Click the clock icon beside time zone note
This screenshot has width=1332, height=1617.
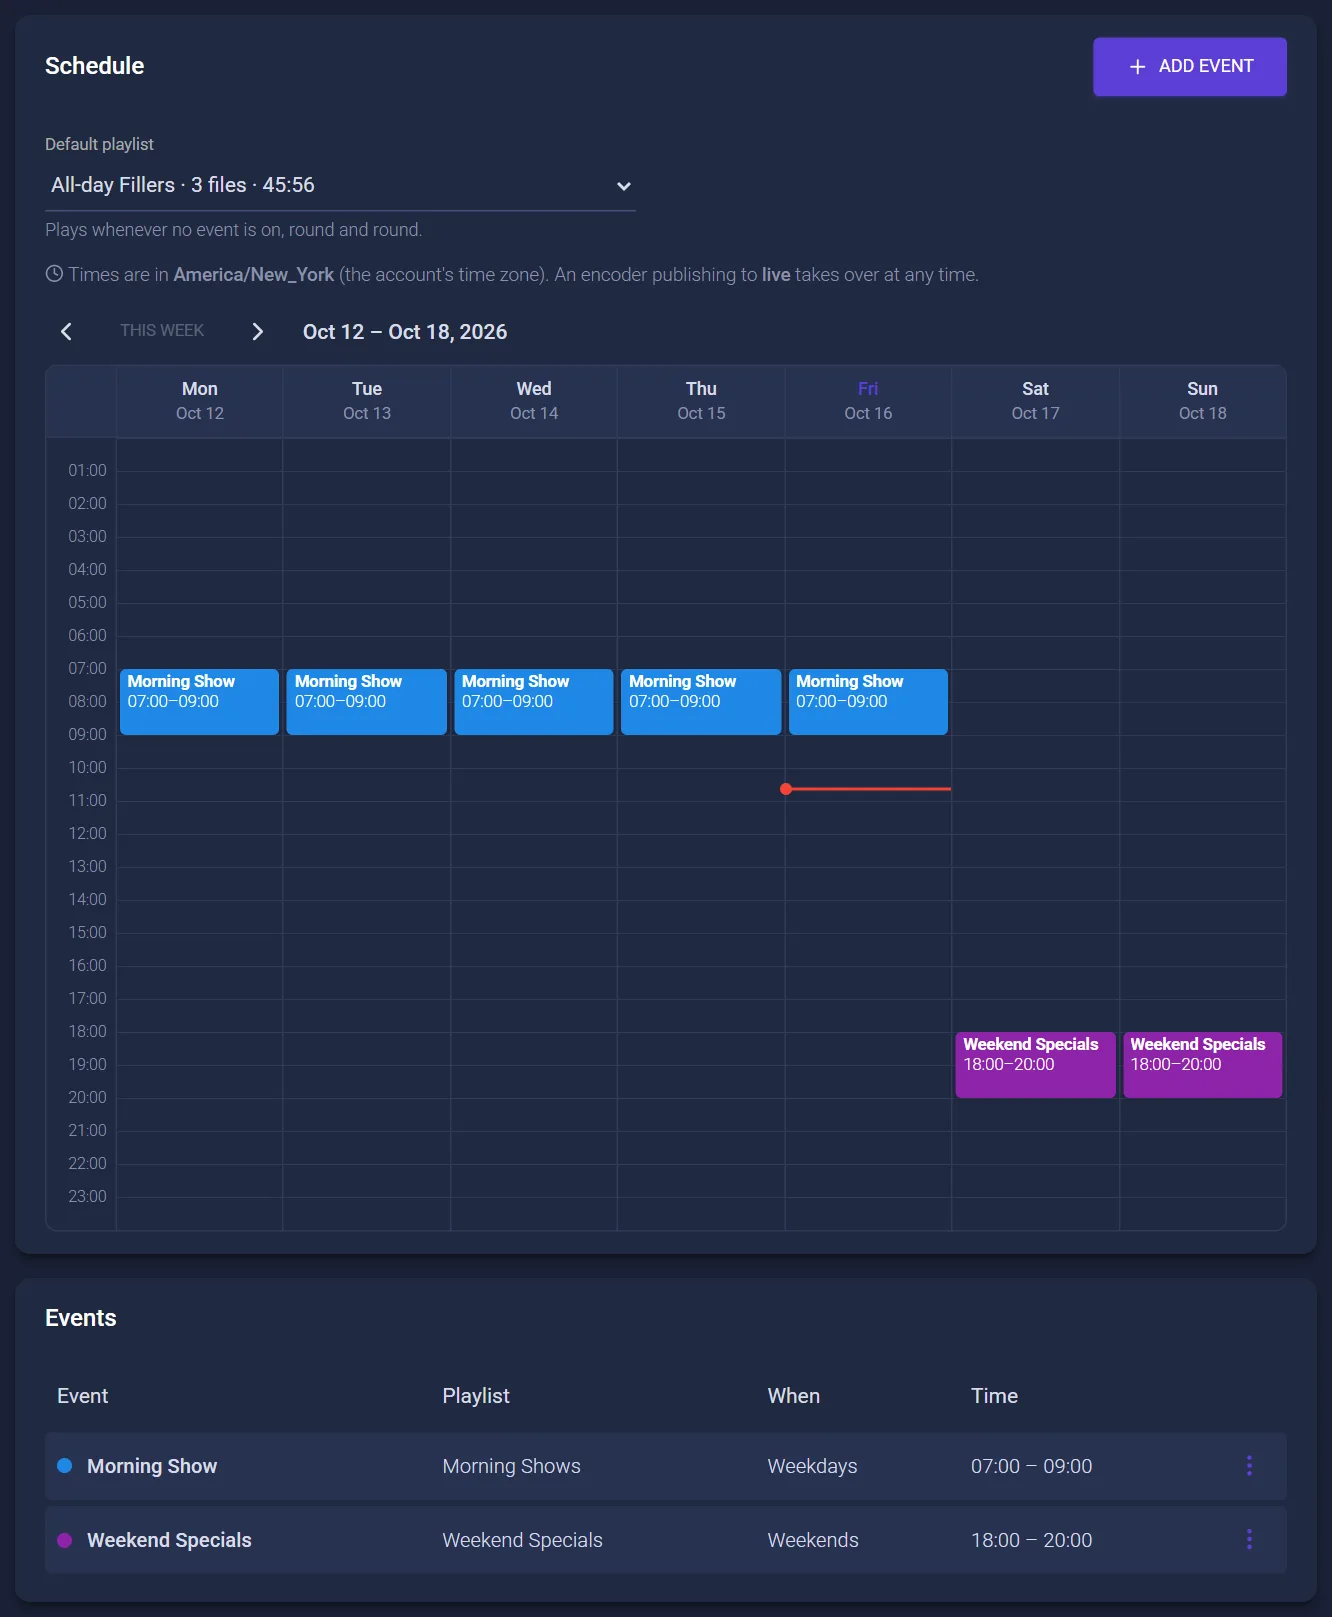54,274
